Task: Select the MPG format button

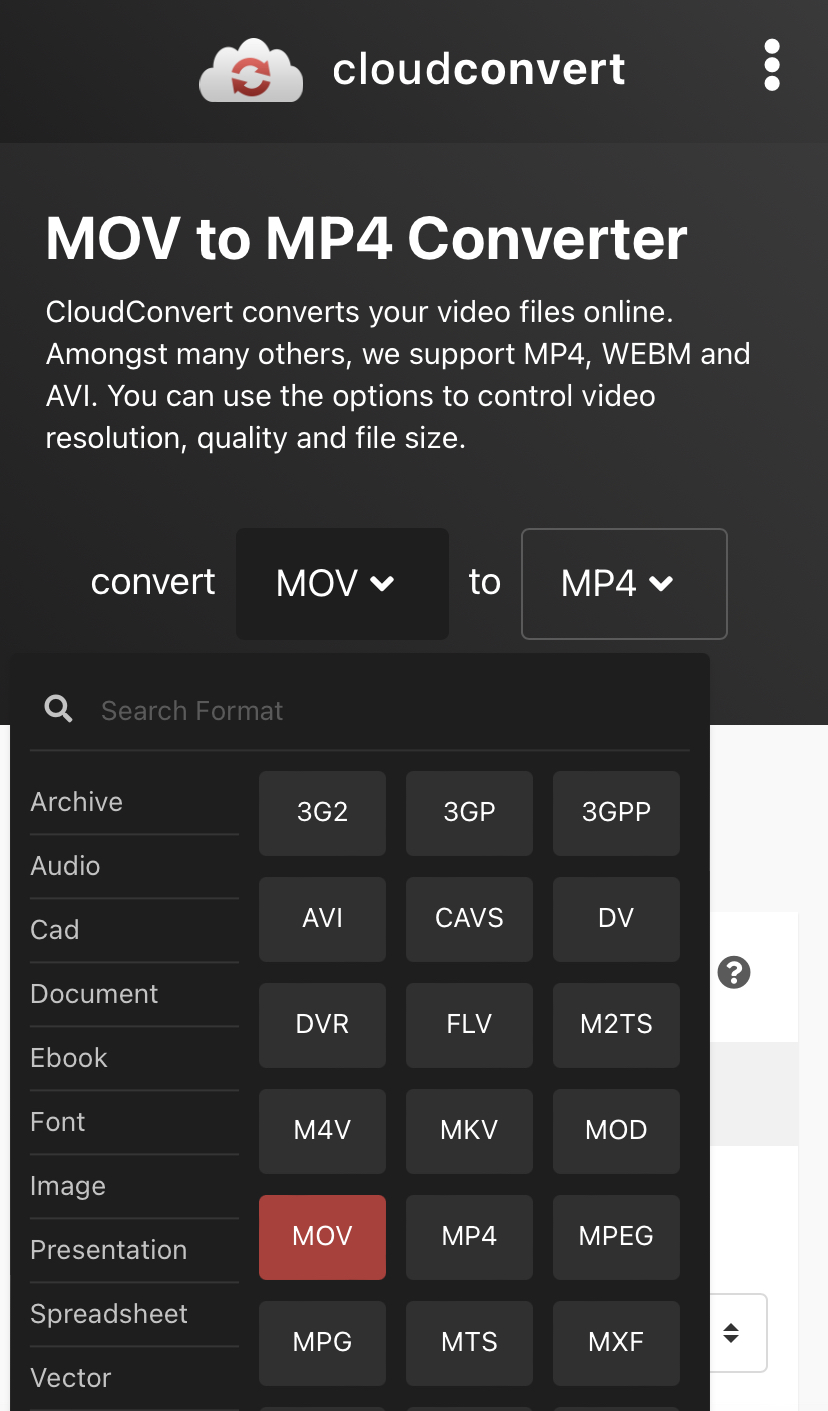Action: coord(322,1343)
